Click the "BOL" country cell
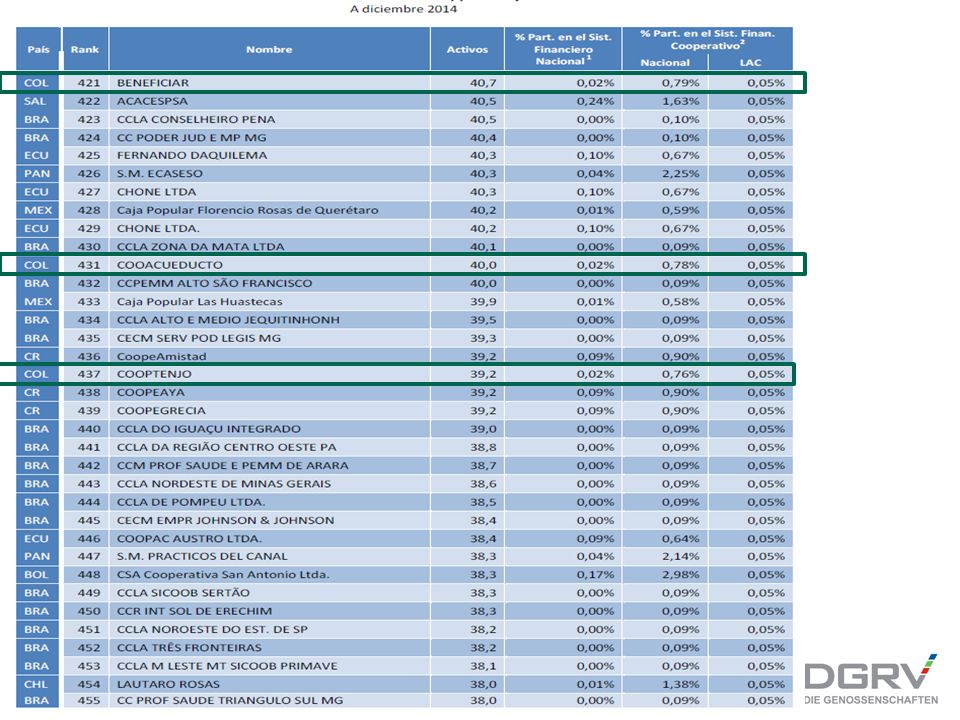Screen dimensions: 960x720 pyautogui.click(x=36, y=575)
